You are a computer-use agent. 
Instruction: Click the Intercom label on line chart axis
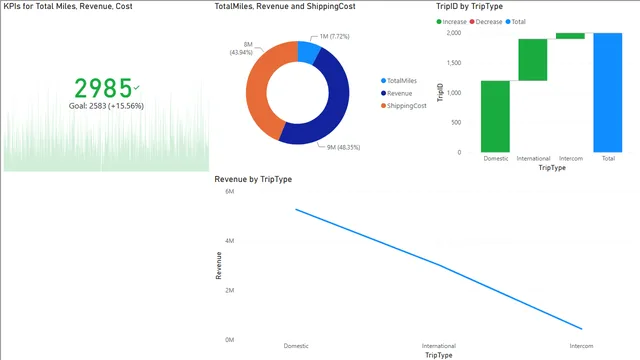pos(581,346)
